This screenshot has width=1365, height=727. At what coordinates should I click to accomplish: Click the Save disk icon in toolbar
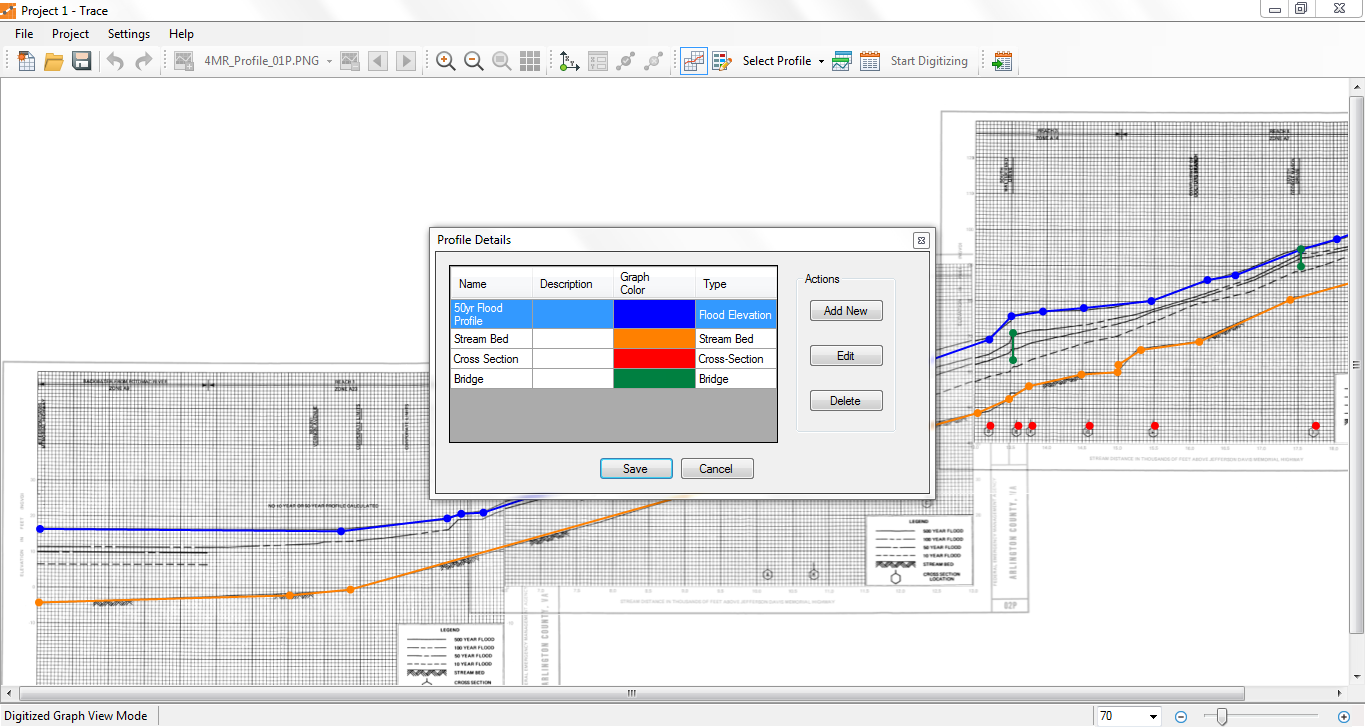pyautogui.click(x=82, y=61)
